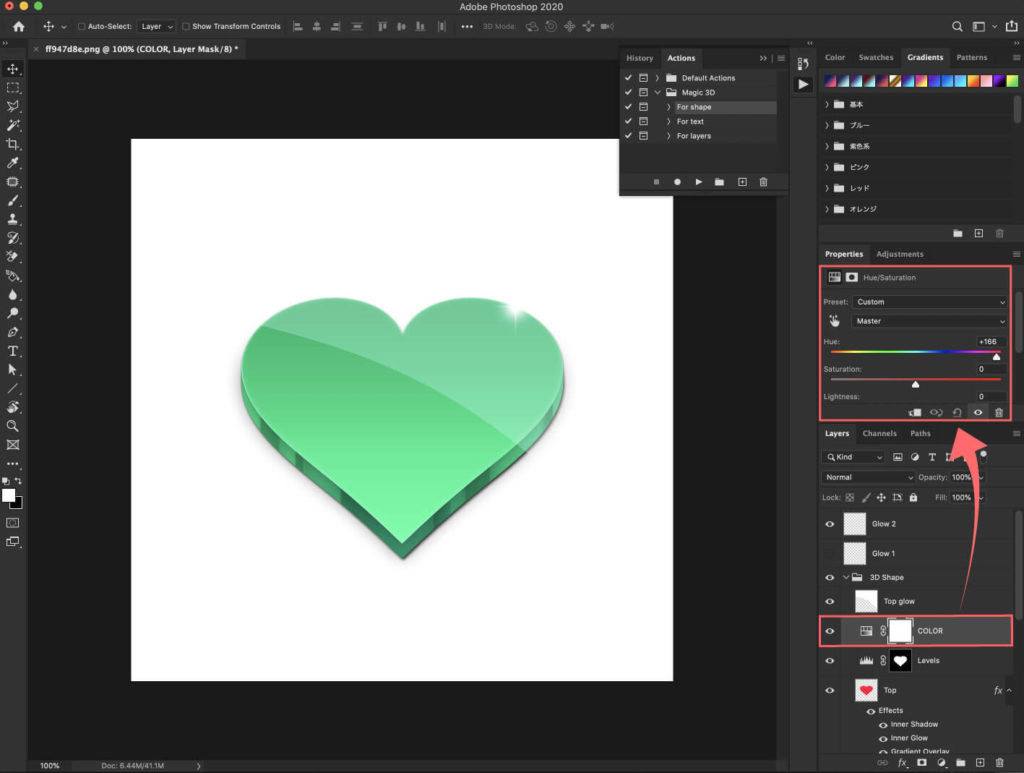This screenshot has height=773, width=1024.
Task: Create new gradient in Gradients panel
Action: click(978, 233)
